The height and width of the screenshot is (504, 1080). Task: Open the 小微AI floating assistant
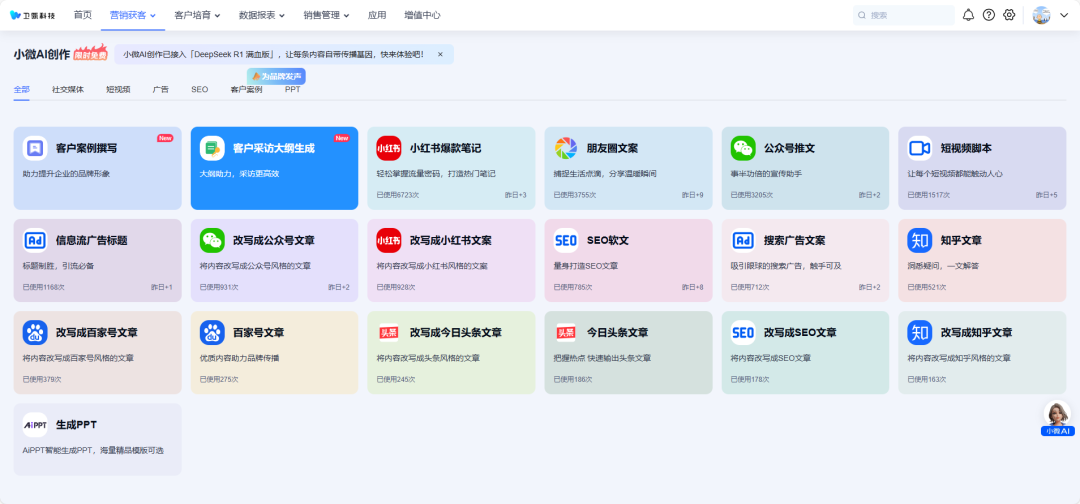pyautogui.click(x=1057, y=418)
